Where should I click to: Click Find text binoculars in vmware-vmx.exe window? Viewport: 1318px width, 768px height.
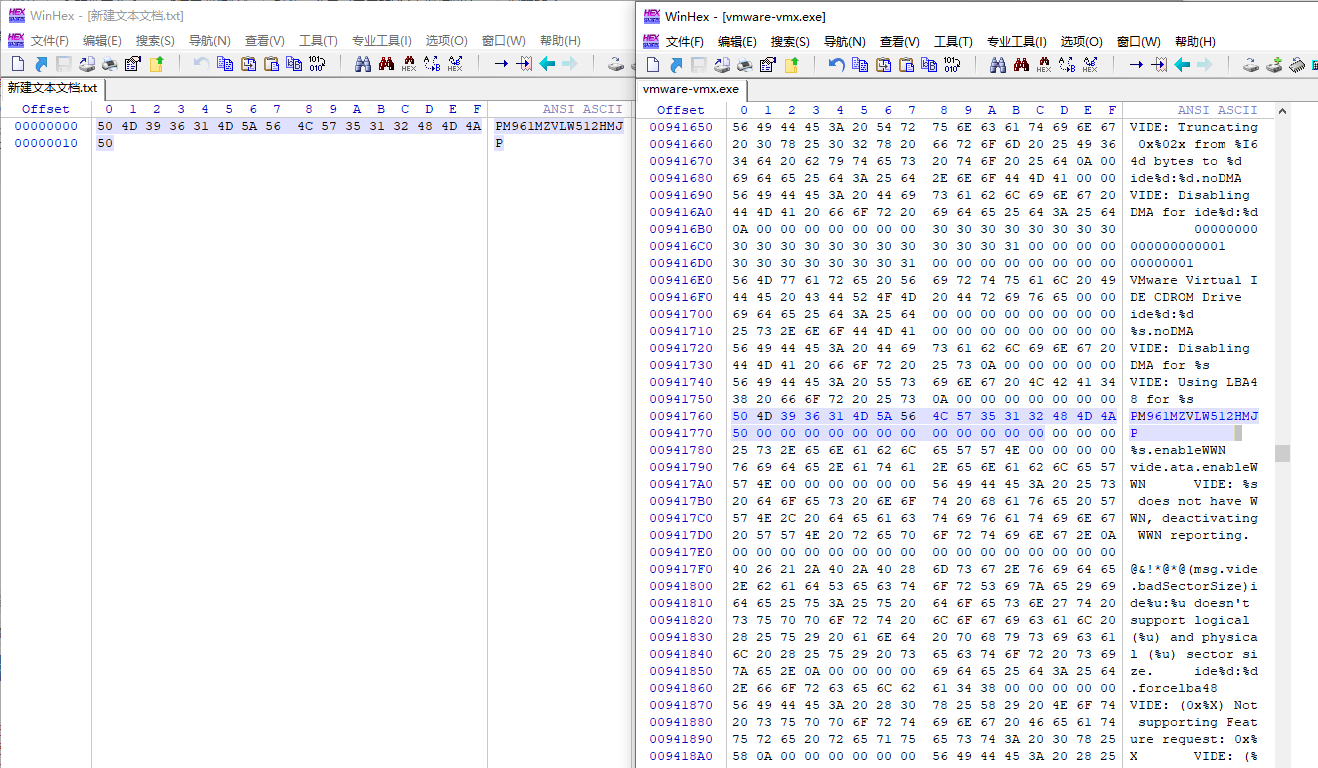point(997,65)
